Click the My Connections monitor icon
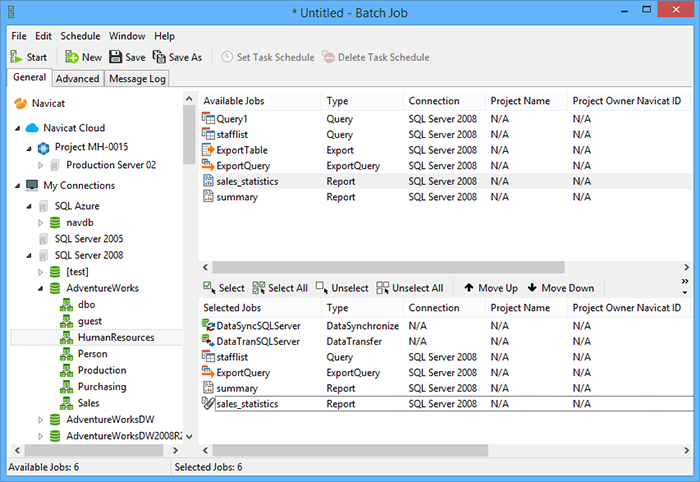This screenshot has width=700, height=482. (32, 186)
